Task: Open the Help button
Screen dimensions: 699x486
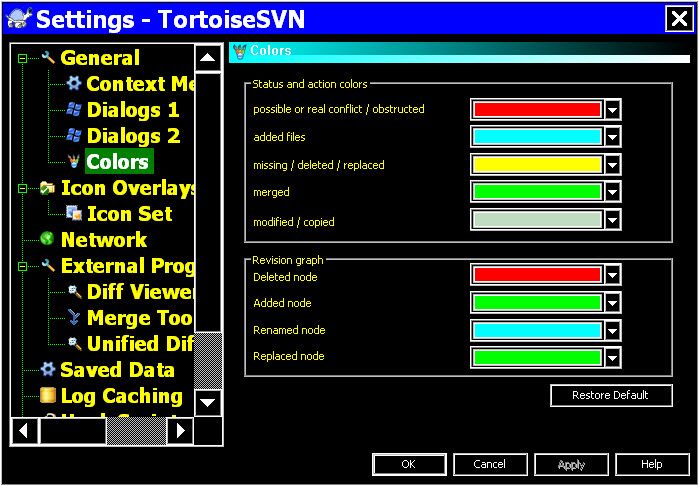Action: click(652, 465)
